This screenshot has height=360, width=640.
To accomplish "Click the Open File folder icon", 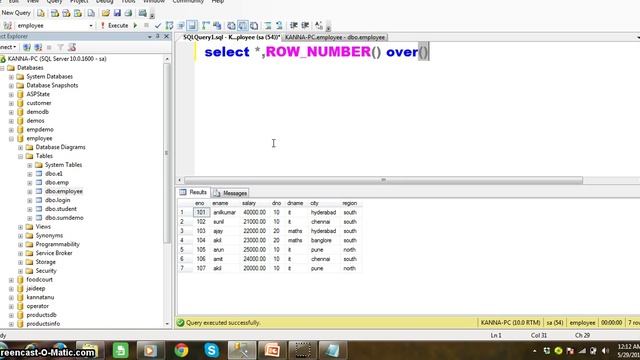I will pyautogui.click(x=106, y=13).
